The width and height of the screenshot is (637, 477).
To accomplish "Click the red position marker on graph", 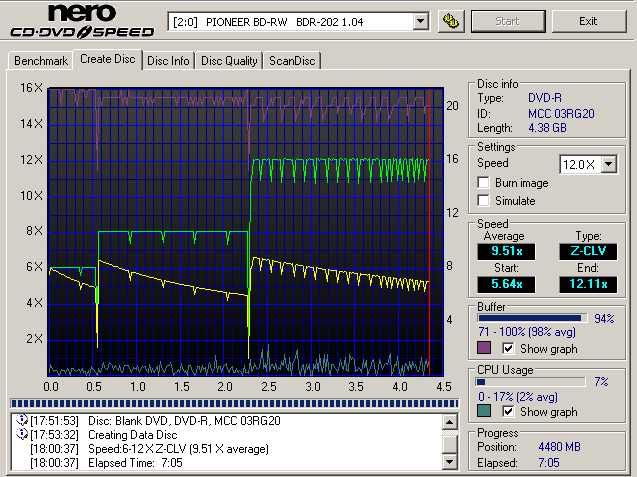I will pyautogui.click(x=429, y=232).
